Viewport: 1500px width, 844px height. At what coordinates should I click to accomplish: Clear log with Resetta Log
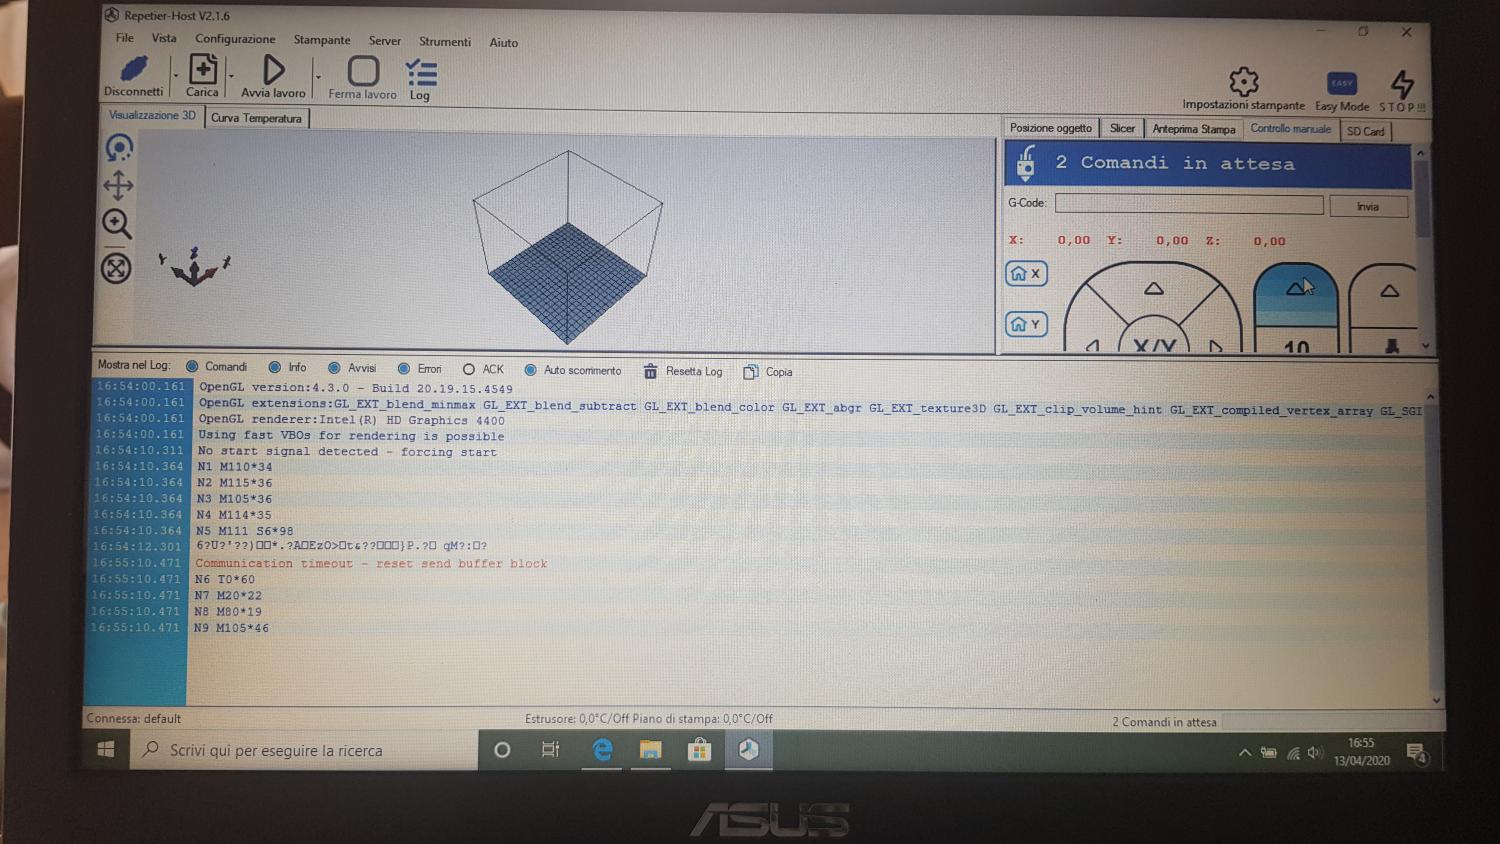[683, 371]
